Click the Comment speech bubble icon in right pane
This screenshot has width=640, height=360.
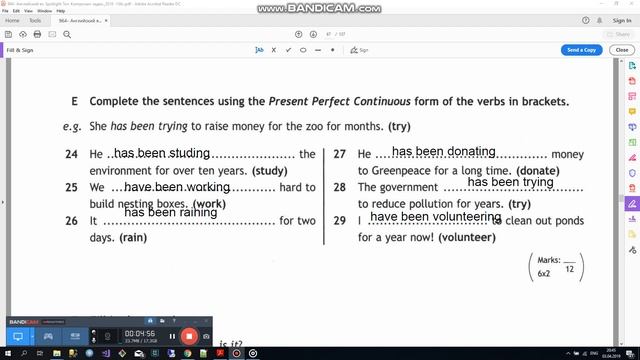point(632,111)
